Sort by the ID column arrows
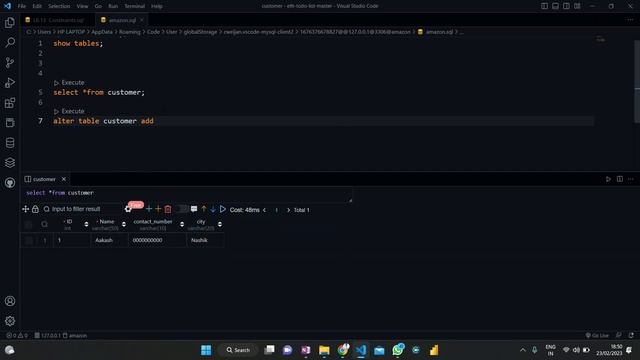Image resolution: width=640 pixels, height=360 pixels. pyautogui.click(x=86, y=224)
